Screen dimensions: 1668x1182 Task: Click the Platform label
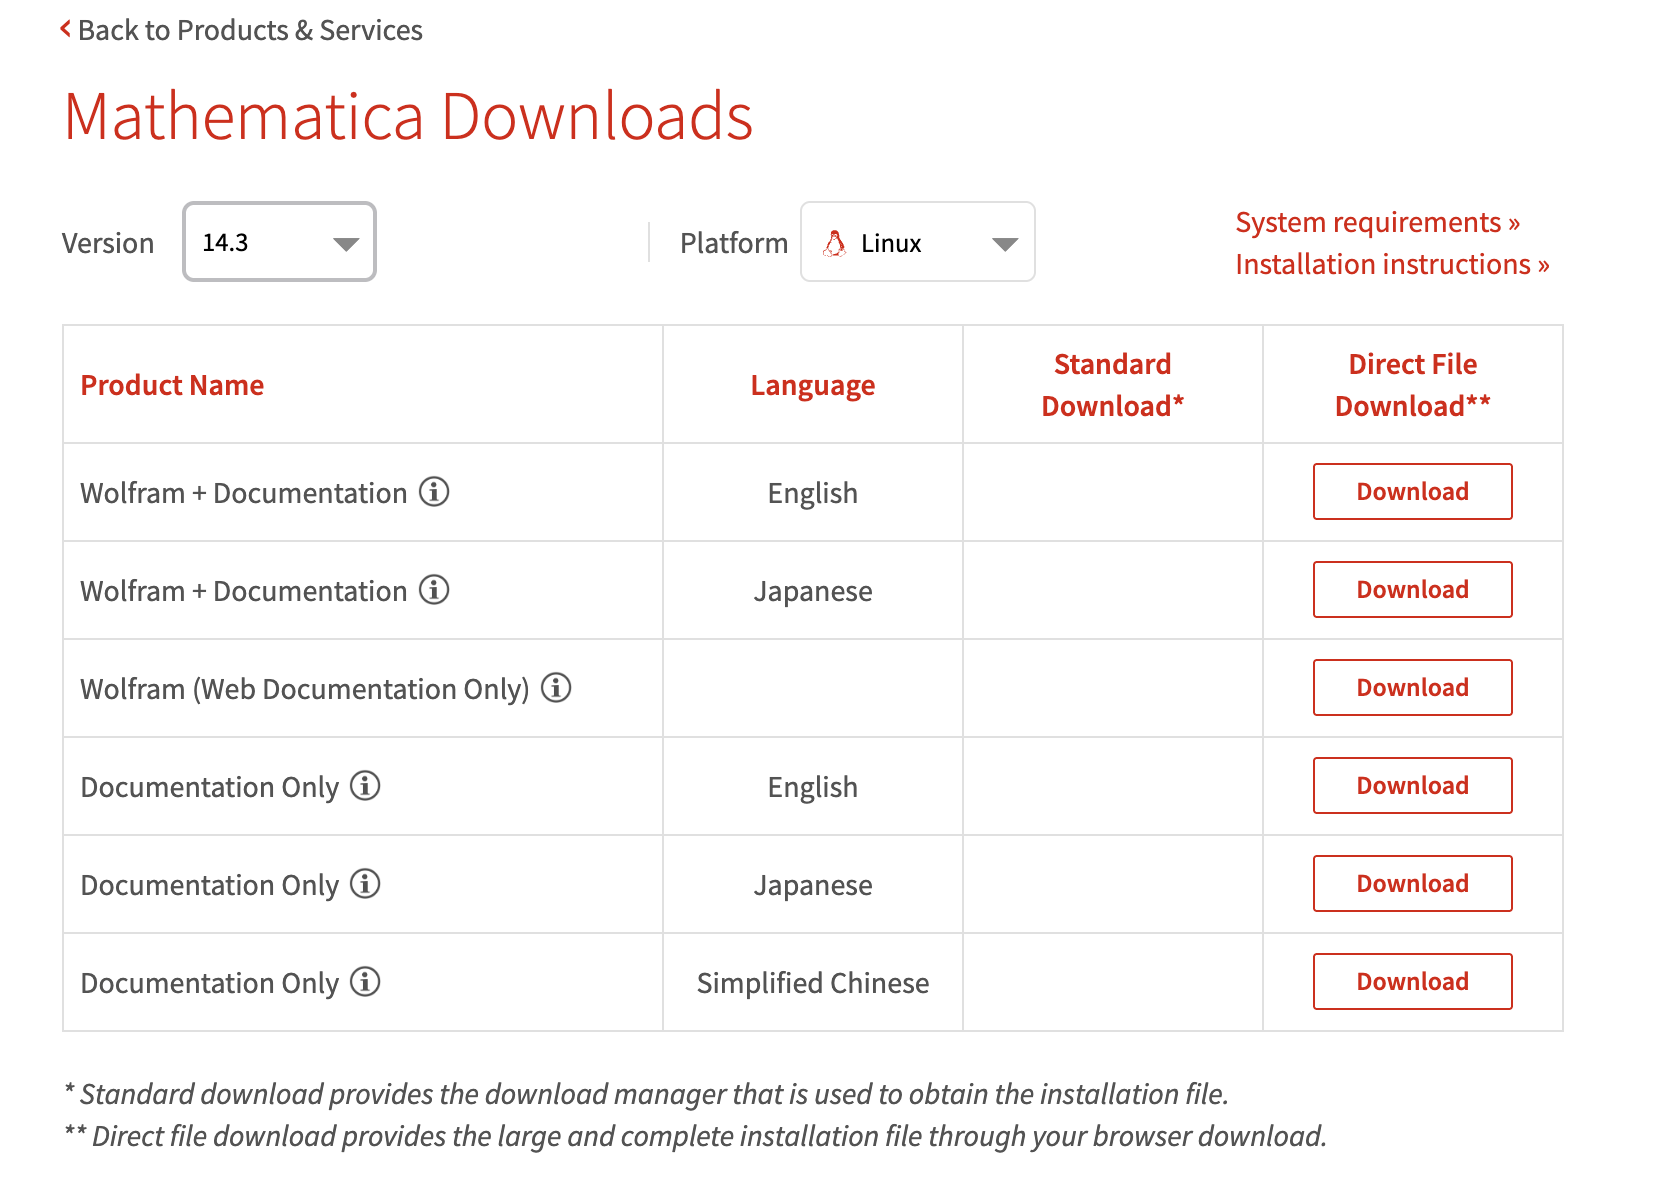734,243
